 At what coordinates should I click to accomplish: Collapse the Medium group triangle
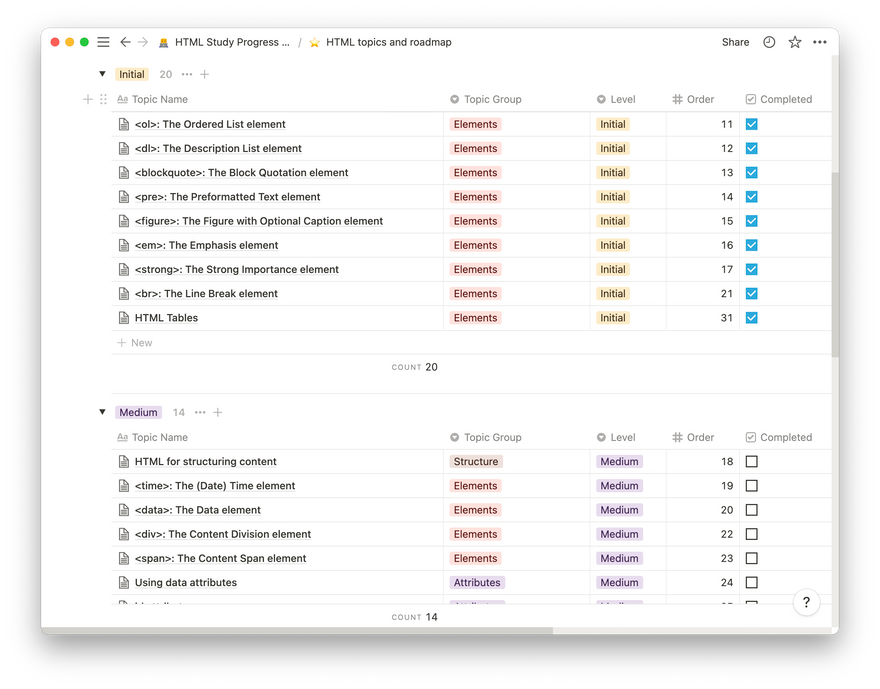102,412
